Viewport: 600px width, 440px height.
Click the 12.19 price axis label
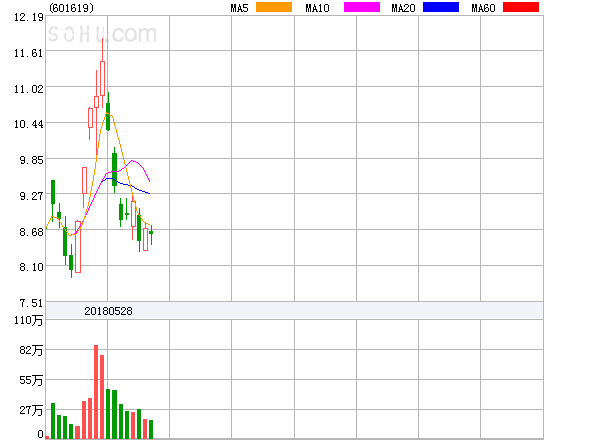point(29,17)
